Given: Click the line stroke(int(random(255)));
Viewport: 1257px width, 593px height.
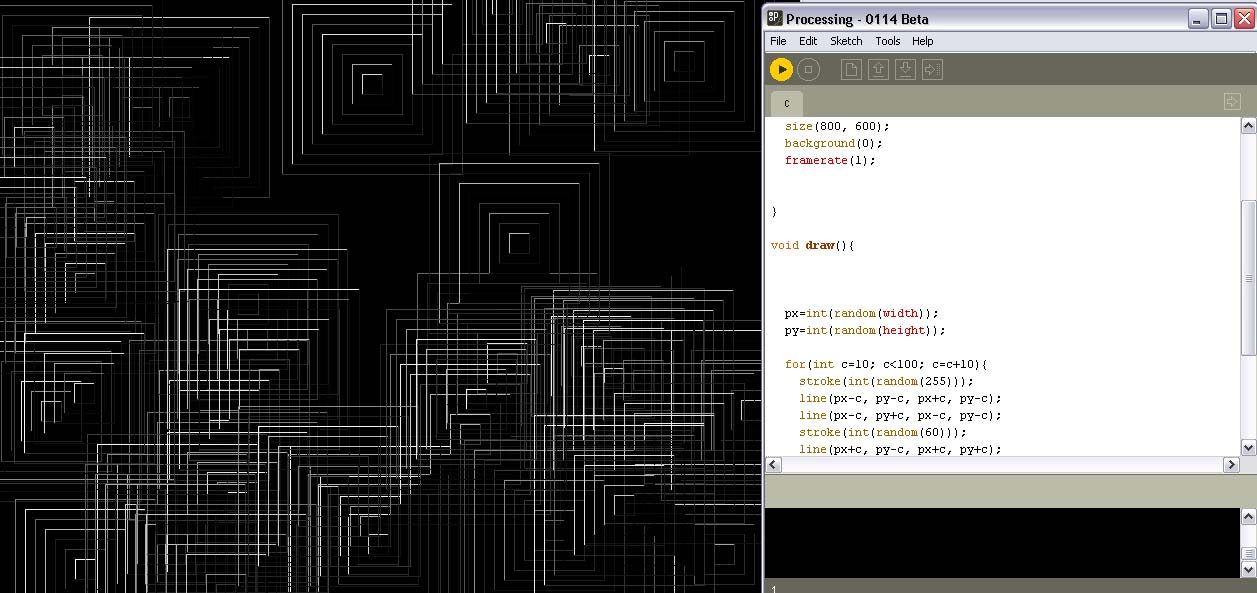Looking at the screenshot, I should pos(886,381).
